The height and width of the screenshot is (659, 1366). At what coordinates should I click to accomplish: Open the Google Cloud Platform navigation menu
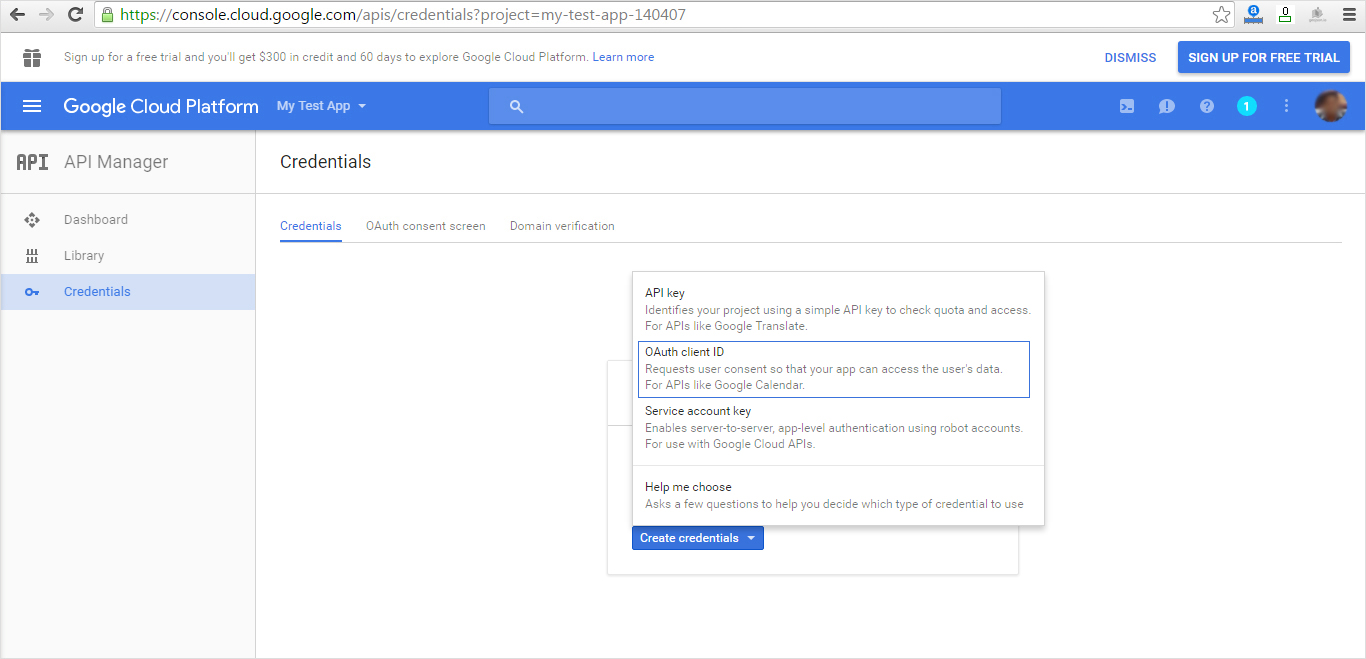[x=32, y=106]
